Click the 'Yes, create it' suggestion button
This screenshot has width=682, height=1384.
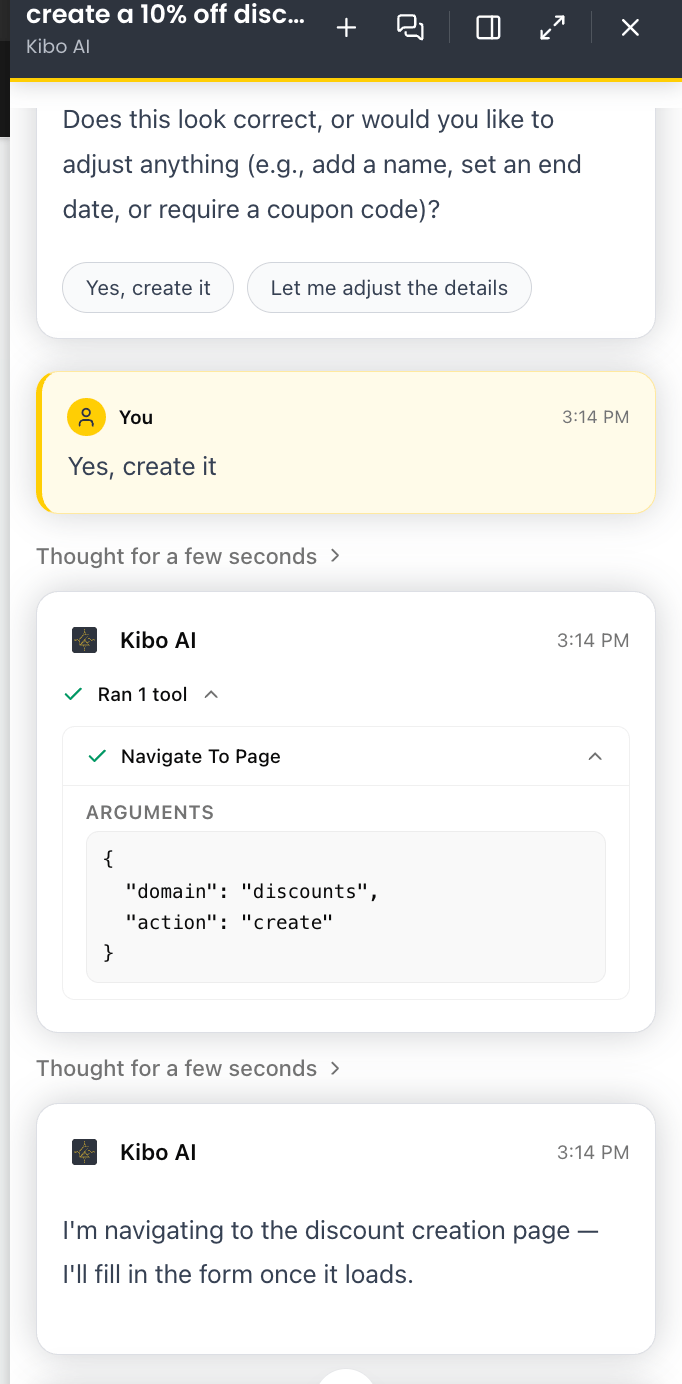[148, 288]
